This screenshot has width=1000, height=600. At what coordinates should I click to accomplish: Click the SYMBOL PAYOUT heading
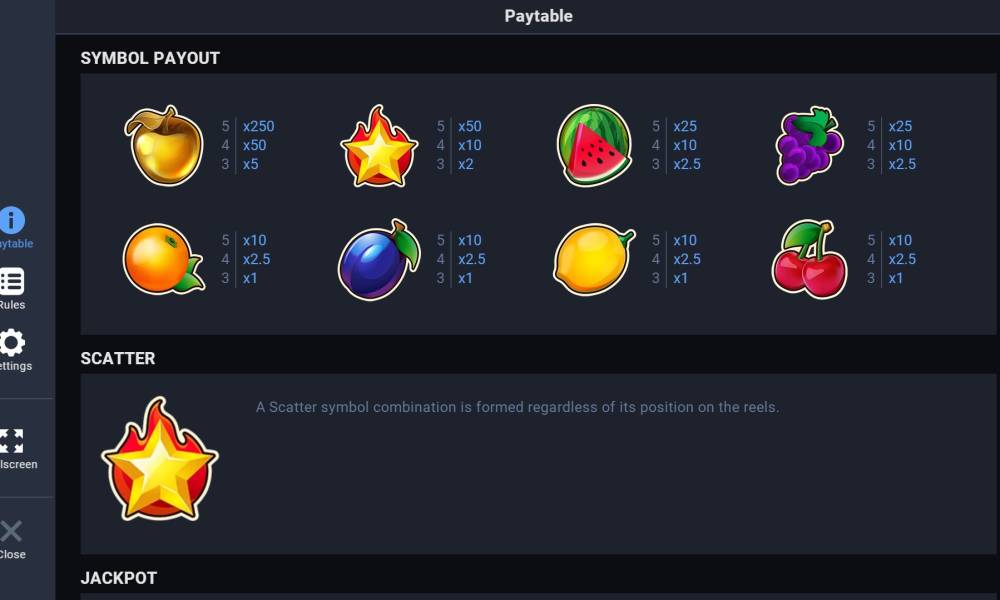(x=150, y=58)
